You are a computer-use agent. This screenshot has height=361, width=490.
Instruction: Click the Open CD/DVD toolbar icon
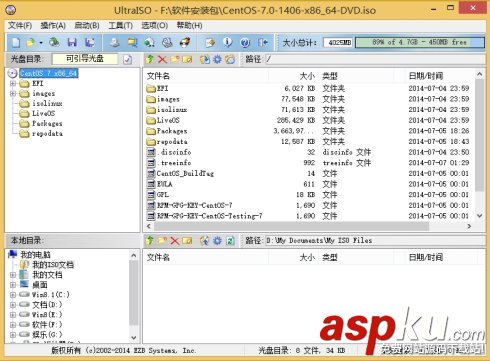pos(54,42)
